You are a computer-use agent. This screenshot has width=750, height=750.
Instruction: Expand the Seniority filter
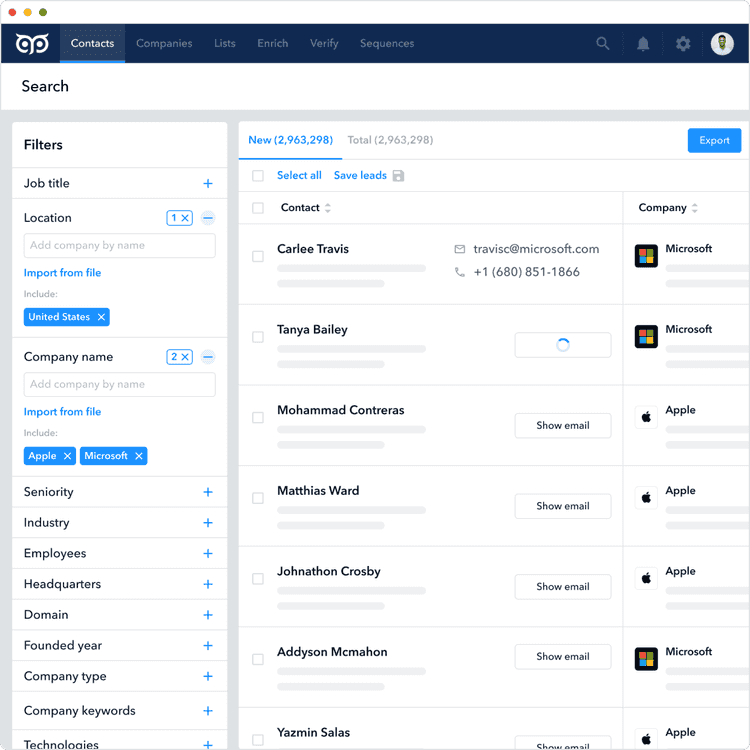(208, 492)
